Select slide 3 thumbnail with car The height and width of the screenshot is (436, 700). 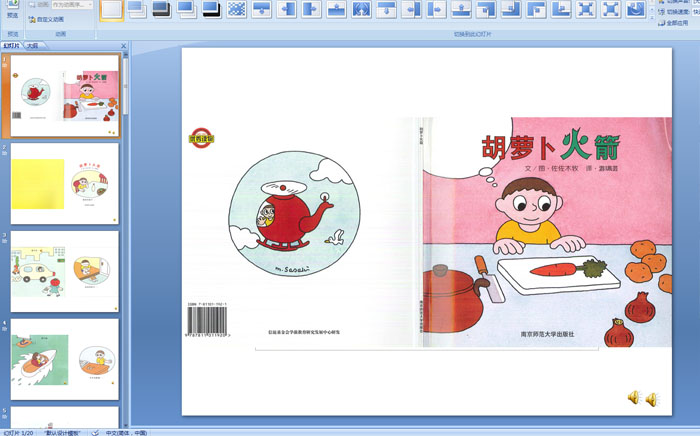point(65,271)
